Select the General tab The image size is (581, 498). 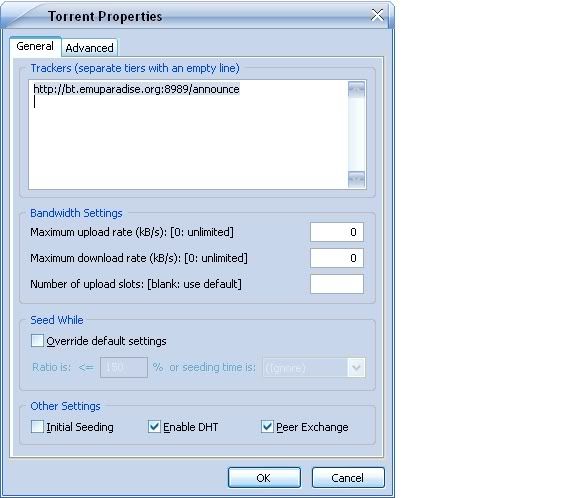click(35, 47)
